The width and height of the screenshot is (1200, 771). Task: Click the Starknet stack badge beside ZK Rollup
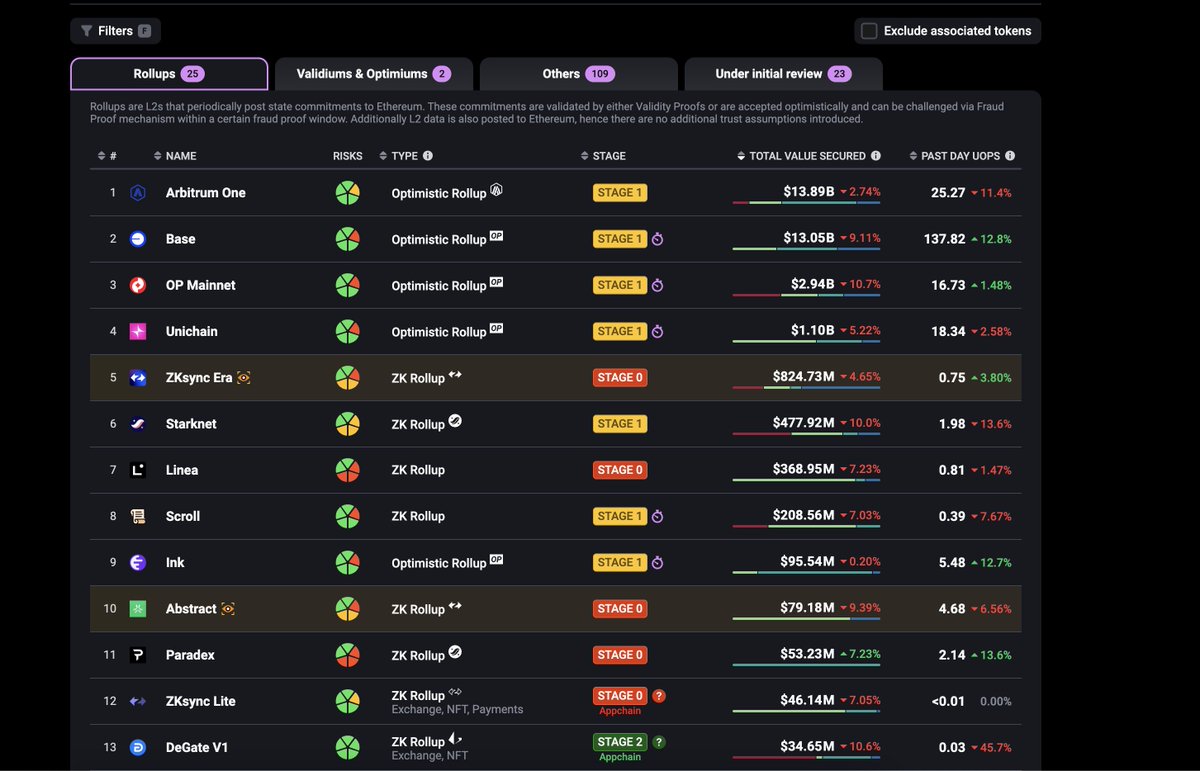coord(455,421)
